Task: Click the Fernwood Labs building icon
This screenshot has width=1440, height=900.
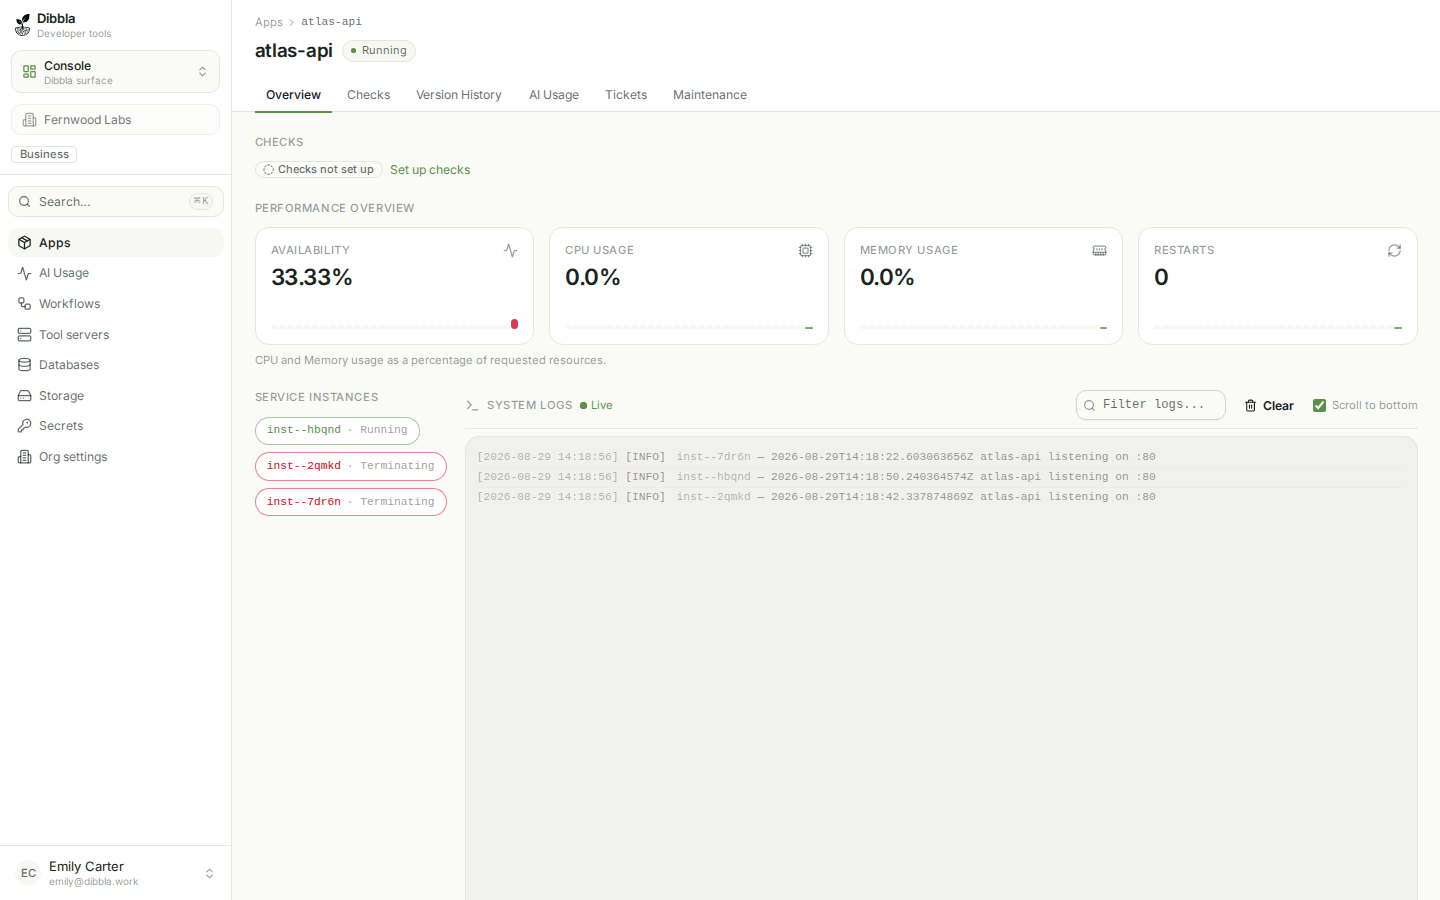Action: pyautogui.click(x=30, y=120)
